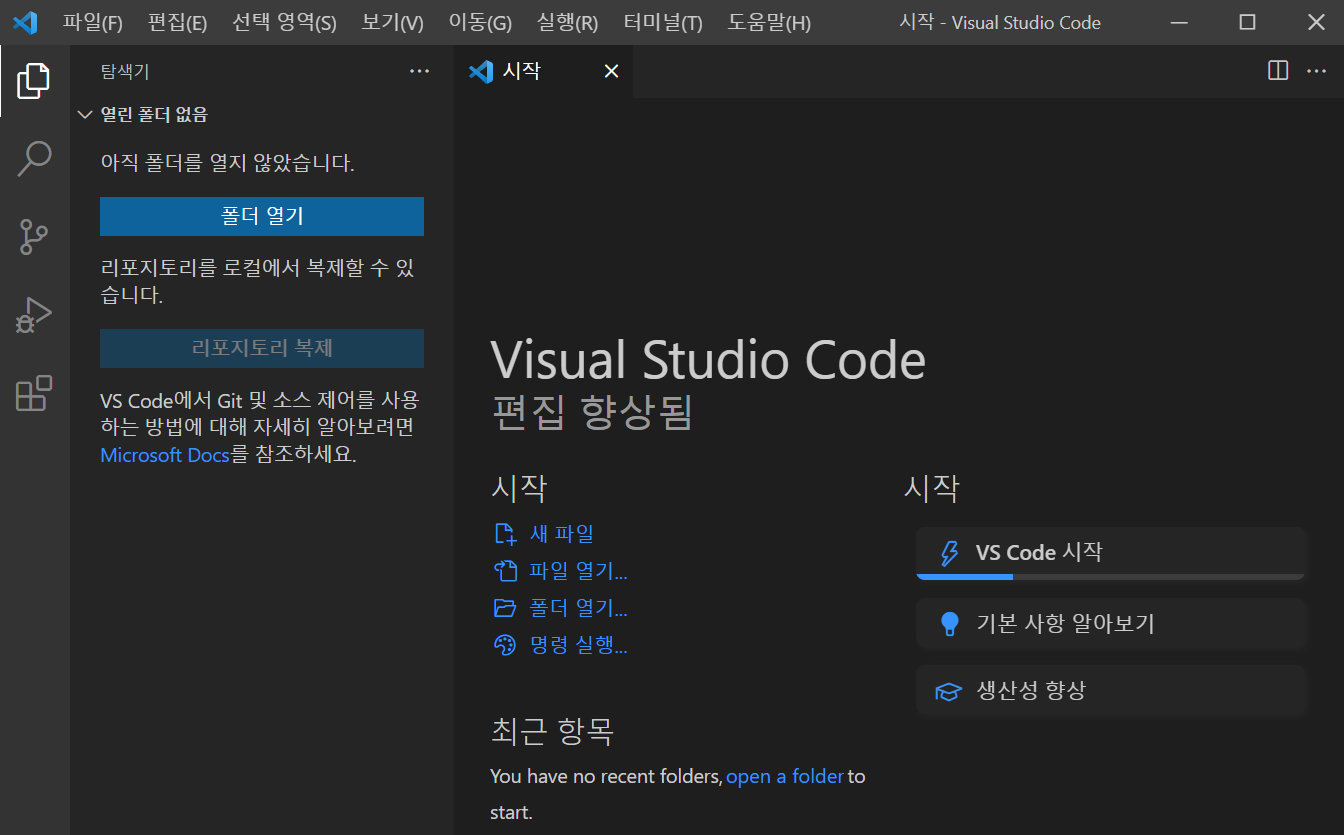Click the 최근 항목 heading

coord(552,731)
